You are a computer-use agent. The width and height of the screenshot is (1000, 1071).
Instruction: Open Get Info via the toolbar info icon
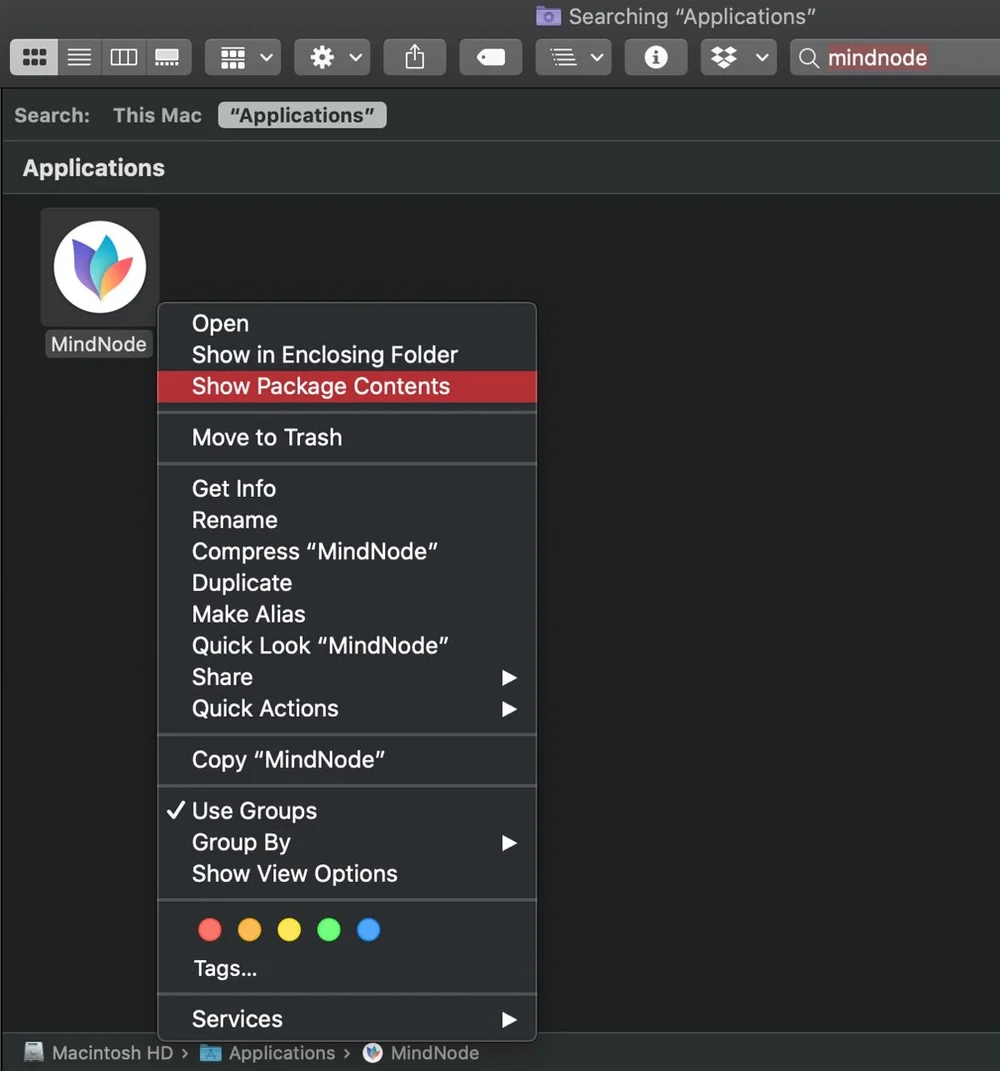click(x=655, y=57)
